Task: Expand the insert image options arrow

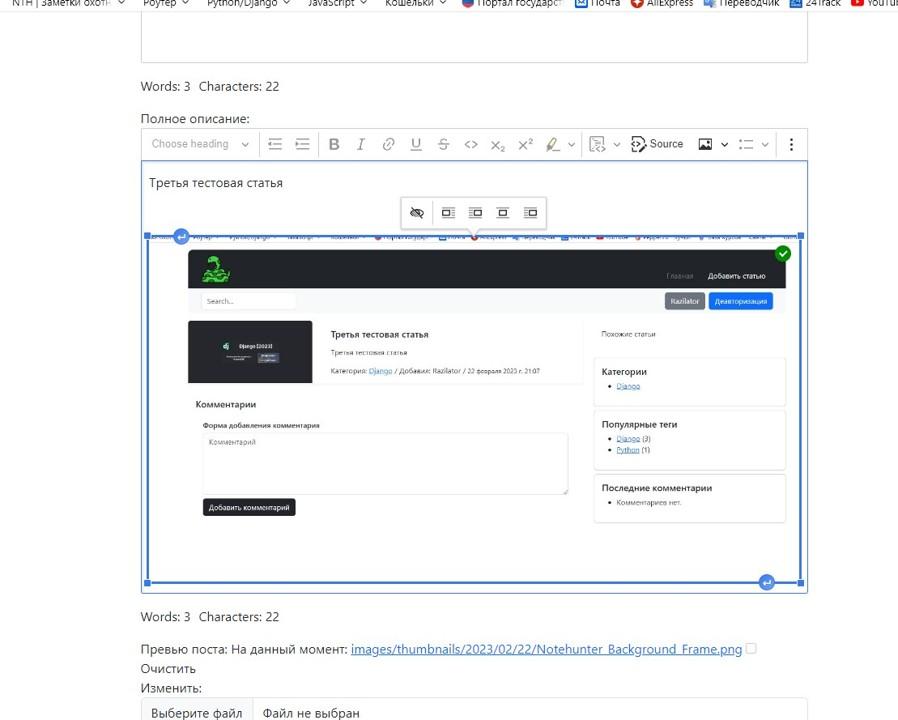Action: coord(724,144)
